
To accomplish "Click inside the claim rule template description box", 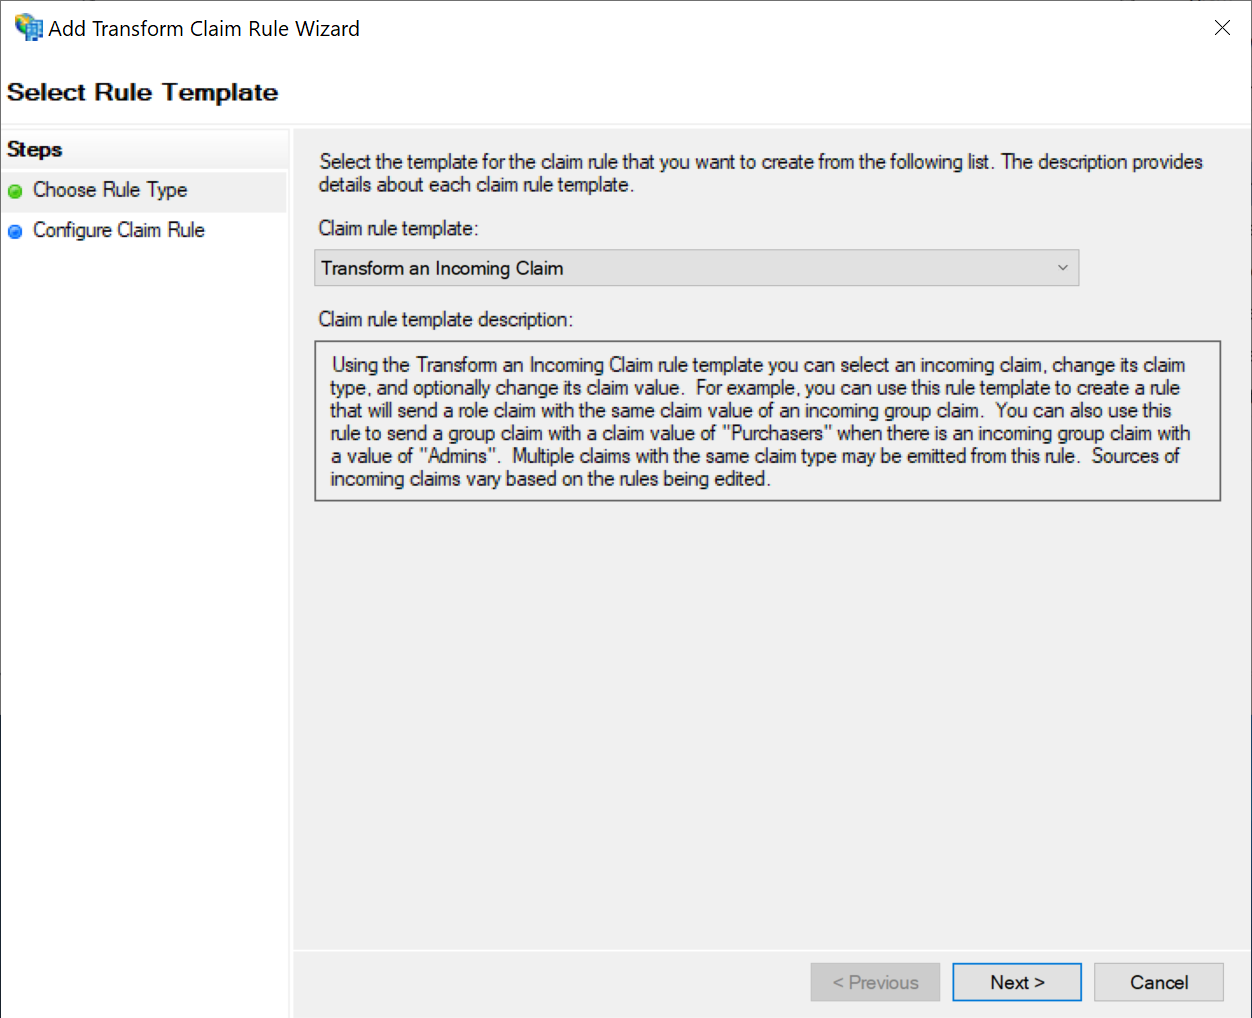I will (x=767, y=421).
